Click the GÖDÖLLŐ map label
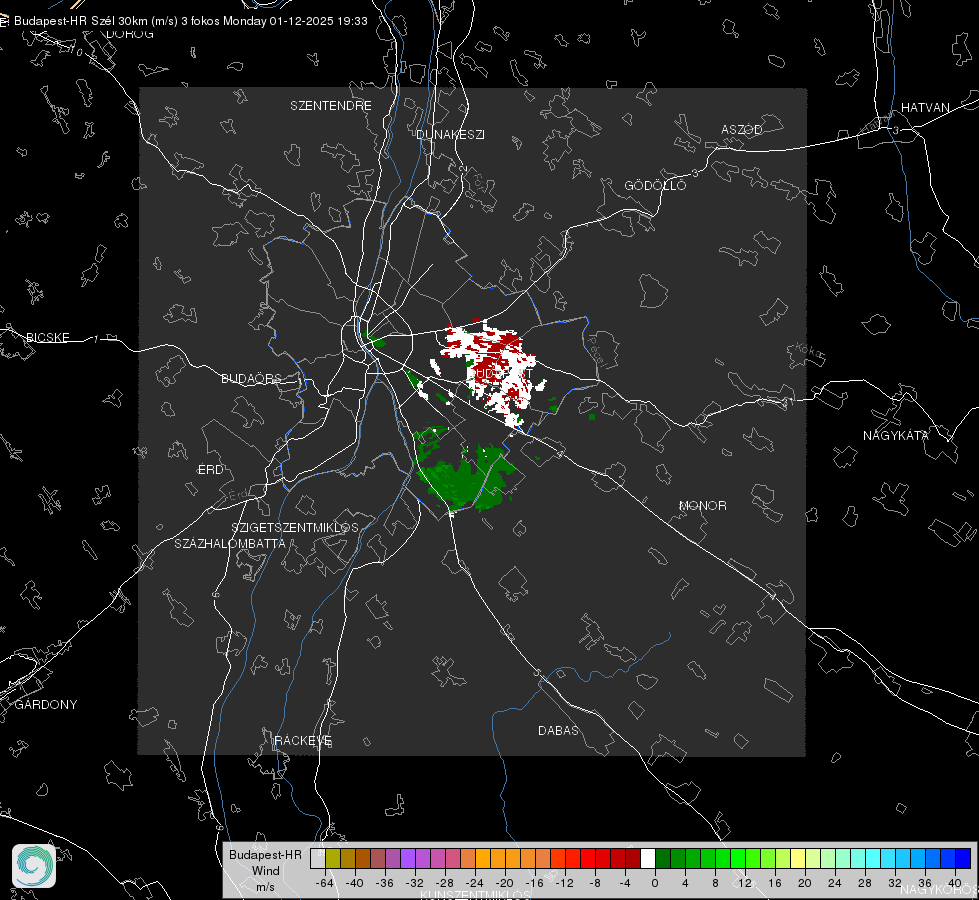 pyautogui.click(x=655, y=185)
